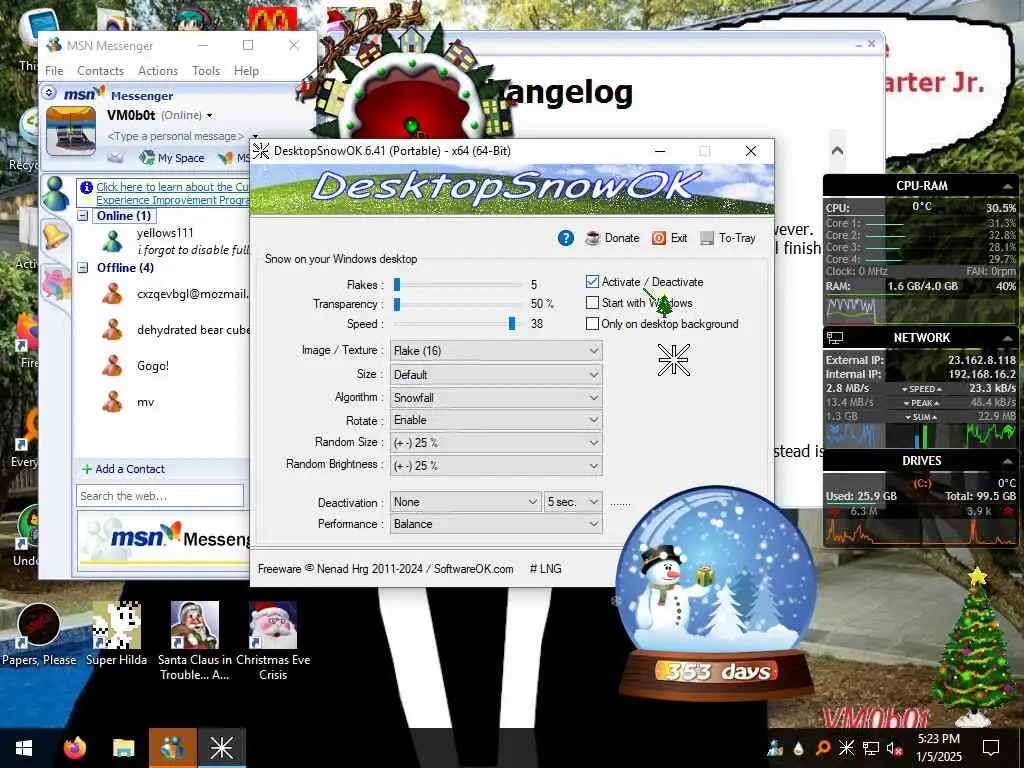Screen dimensions: 1024x768
Task: Click the snowflake texture preview image
Action: pyautogui.click(x=673, y=360)
